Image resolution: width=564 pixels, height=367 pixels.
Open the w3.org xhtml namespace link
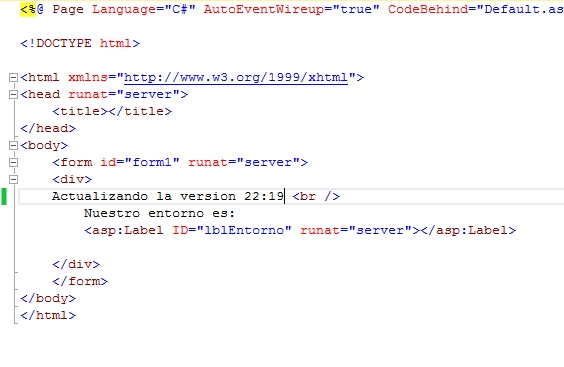coord(236,78)
